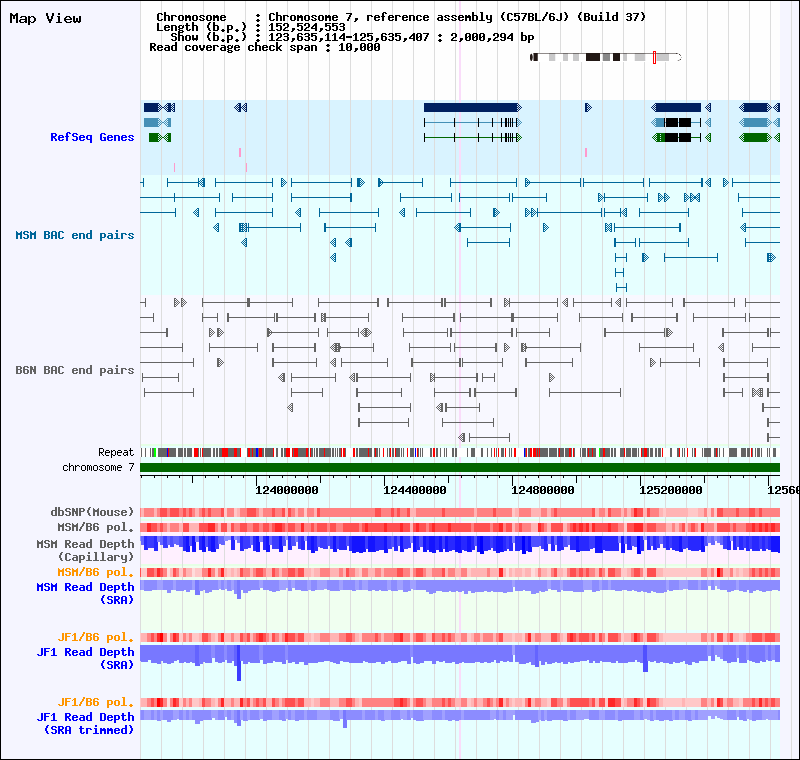Click the 125200000 ruler position
The width and height of the screenshot is (800, 760).
pos(671,490)
